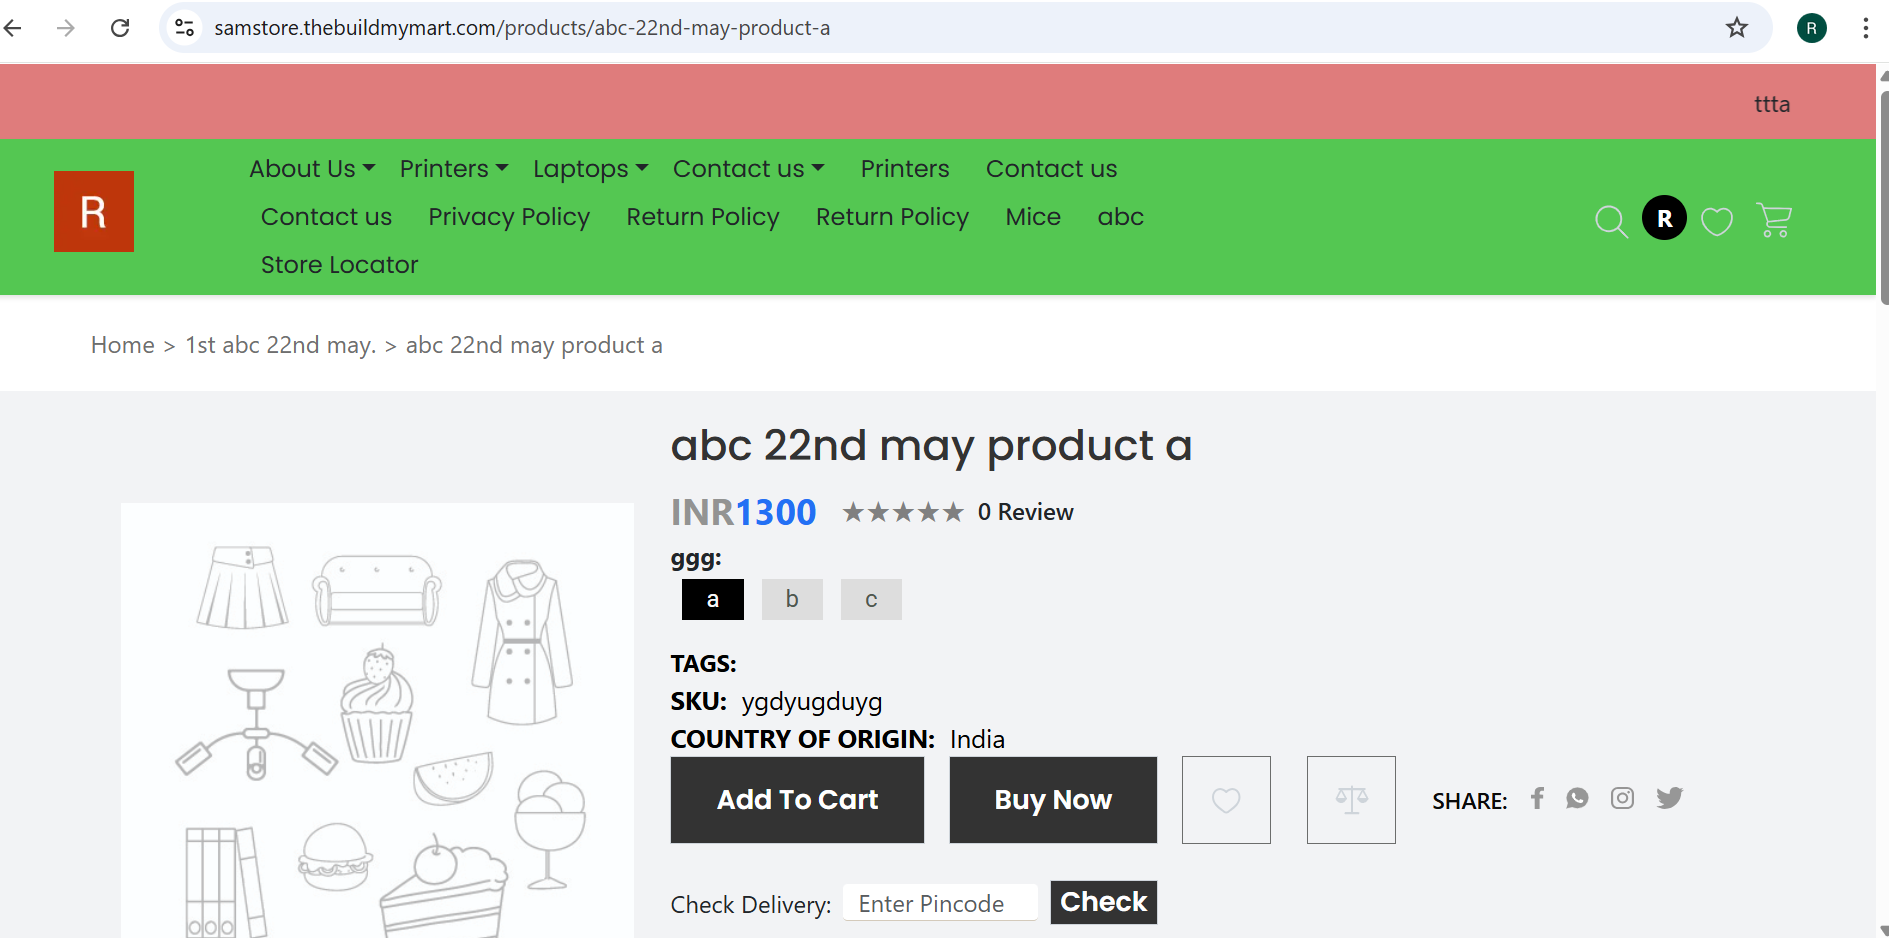Expand the Laptops dropdown menu

(591, 169)
